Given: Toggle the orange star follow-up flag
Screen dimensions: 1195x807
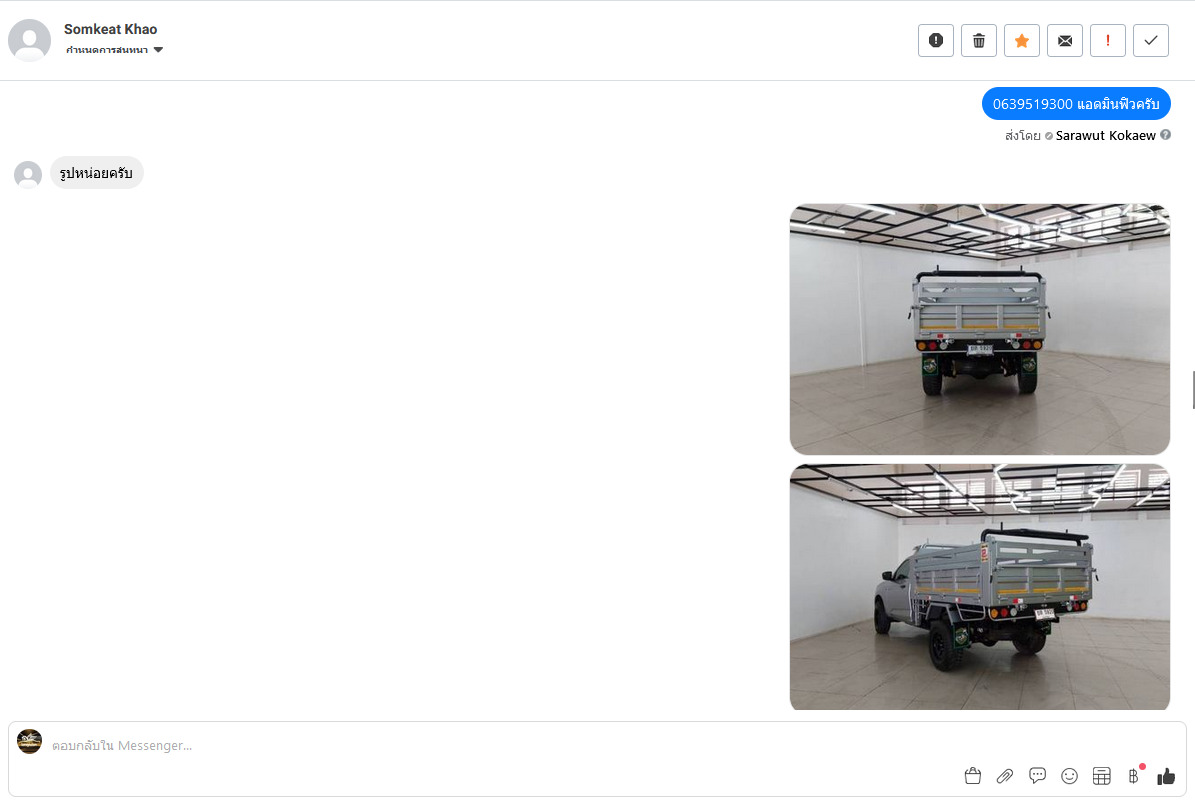Looking at the screenshot, I should tap(1022, 40).
